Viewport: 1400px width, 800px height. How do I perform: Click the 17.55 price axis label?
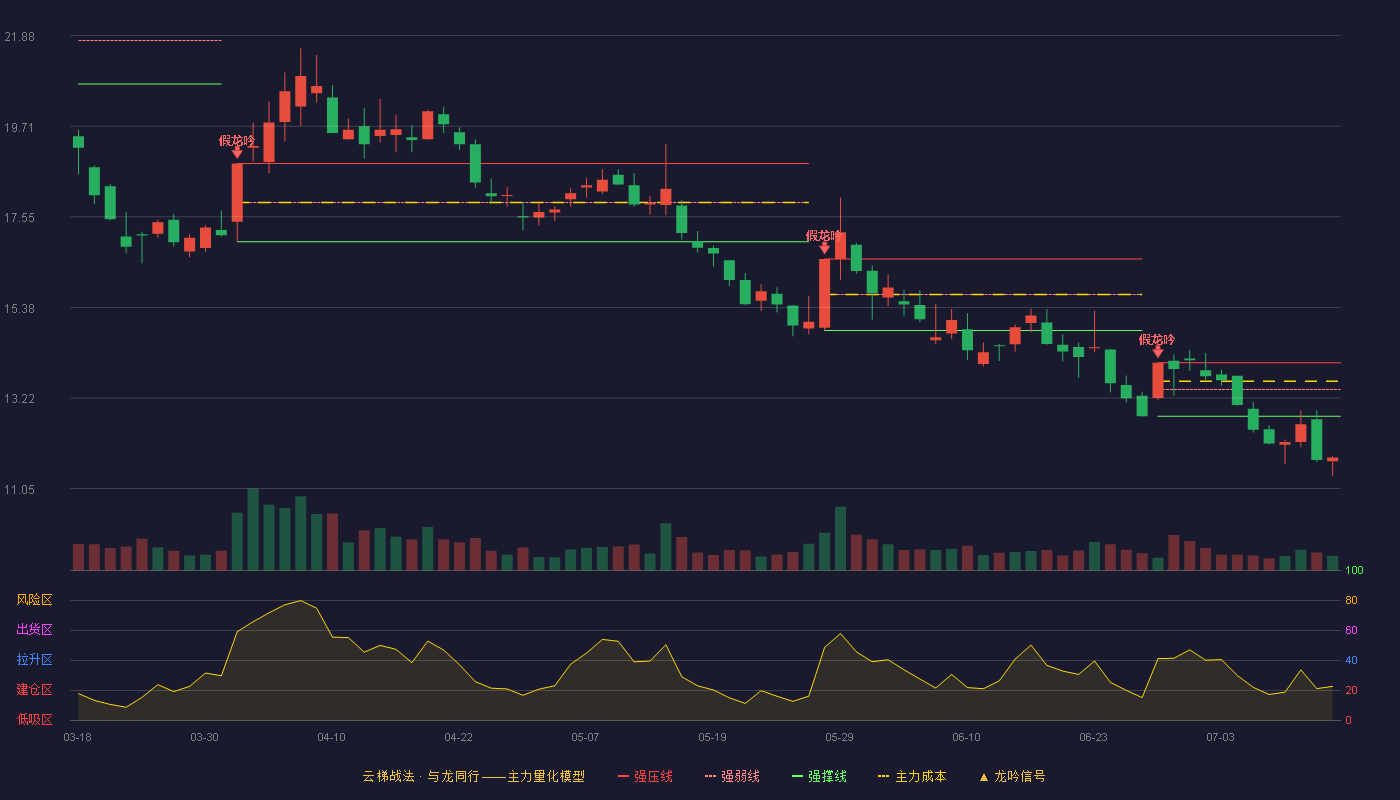click(19, 218)
